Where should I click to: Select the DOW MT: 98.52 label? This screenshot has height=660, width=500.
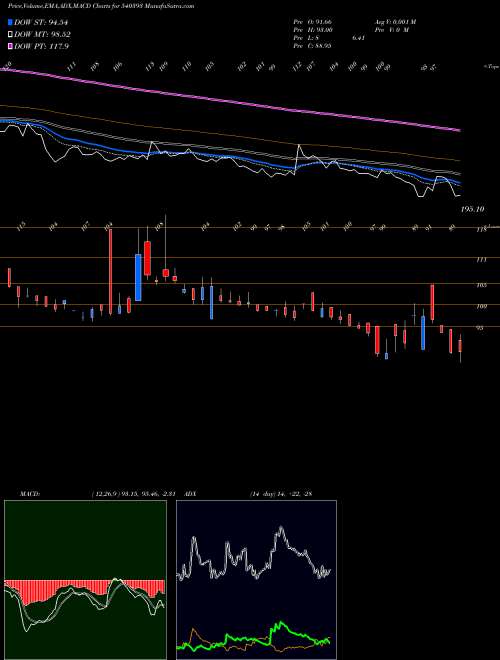point(43,35)
